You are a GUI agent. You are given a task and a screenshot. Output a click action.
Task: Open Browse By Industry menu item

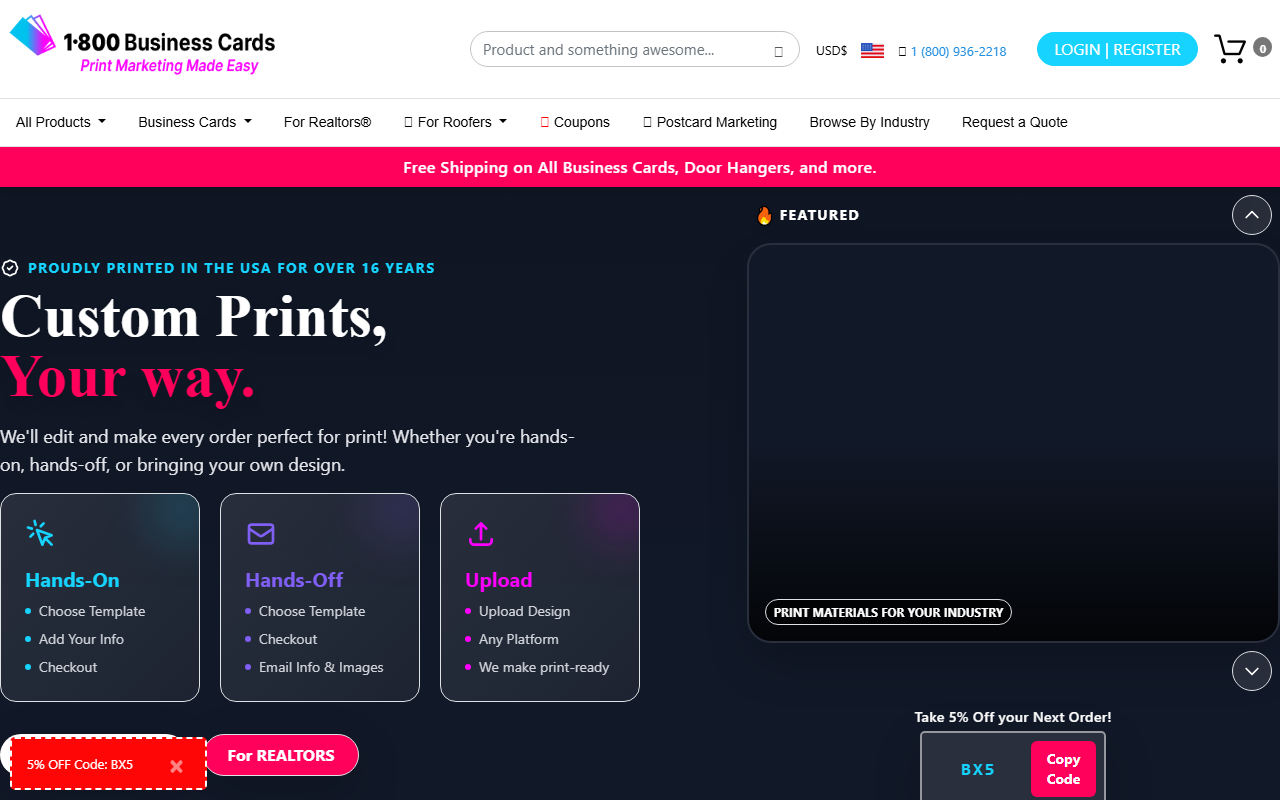point(870,122)
